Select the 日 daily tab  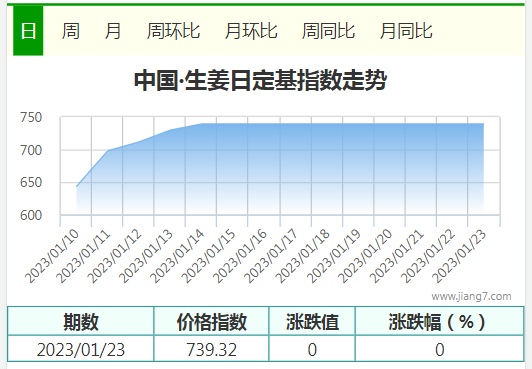28,31
